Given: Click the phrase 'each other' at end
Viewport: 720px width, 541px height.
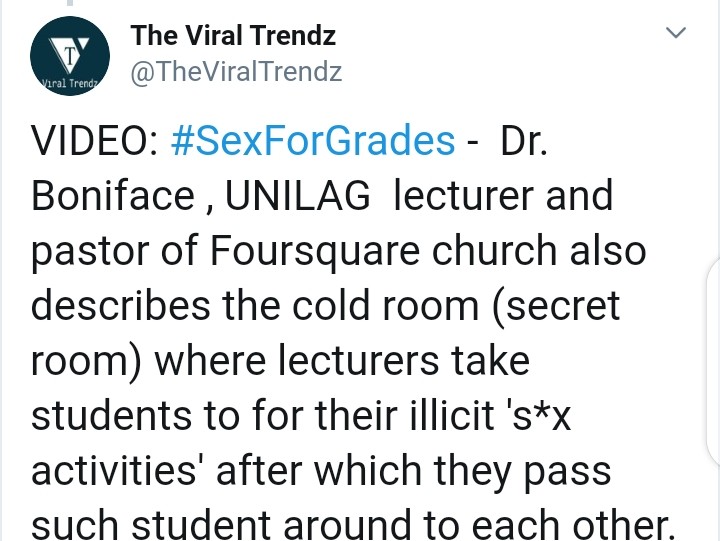Looking at the screenshot, I should click(584, 522).
